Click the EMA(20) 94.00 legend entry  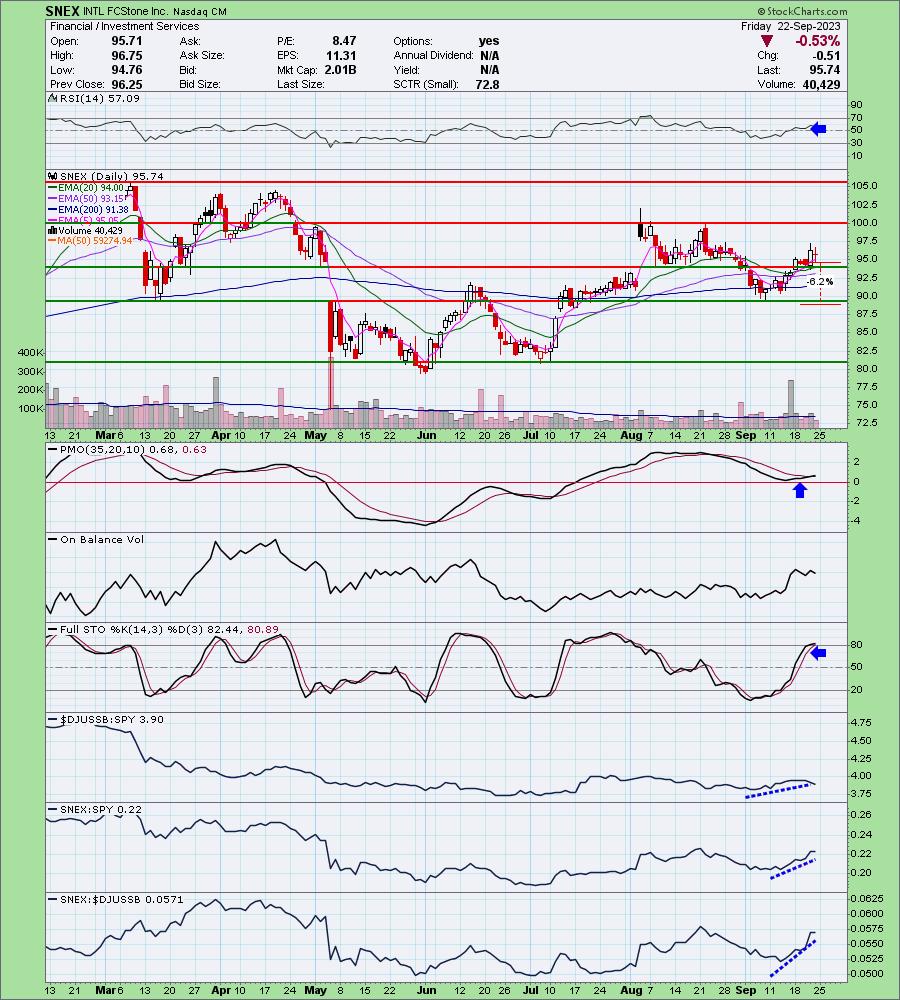tap(85, 188)
